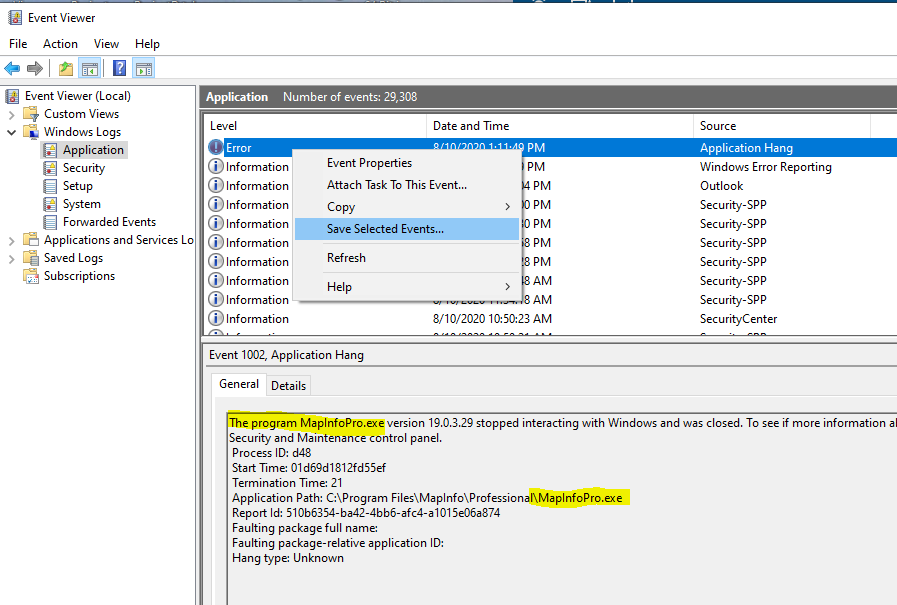Click the Hang type: Unknown line
Viewport: 897px width, 605px height.
coord(288,558)
